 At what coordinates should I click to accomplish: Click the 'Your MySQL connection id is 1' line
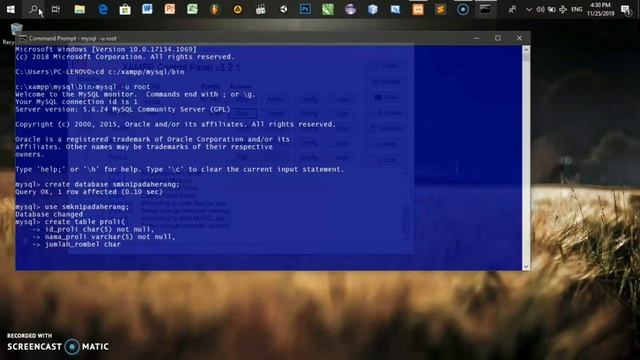click(76, 102)
